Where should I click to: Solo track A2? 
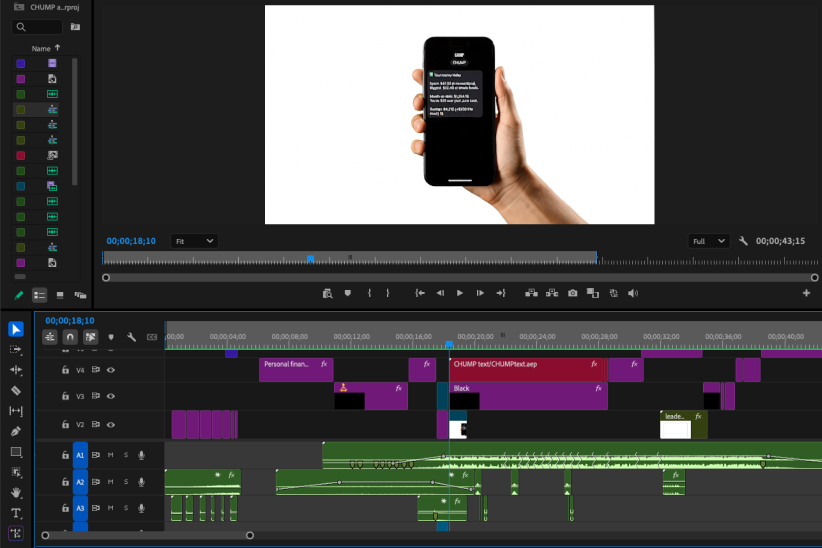pos(126,481)
